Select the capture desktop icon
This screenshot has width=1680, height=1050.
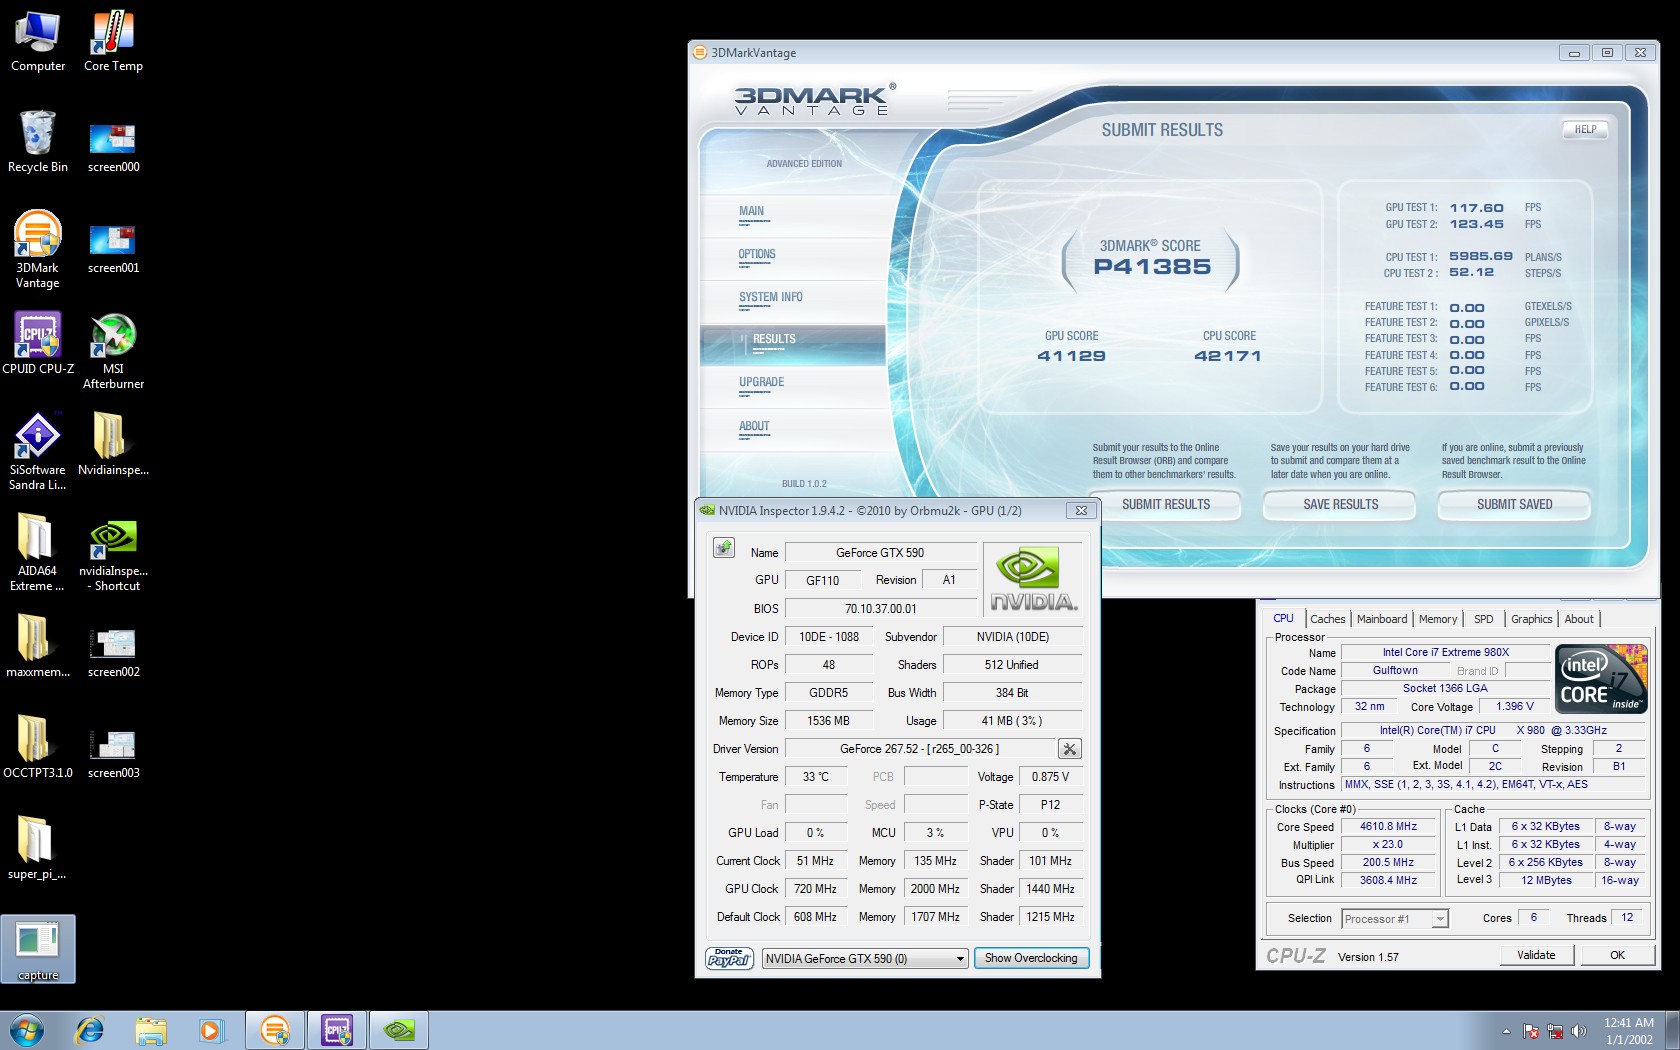click(38, 950)
